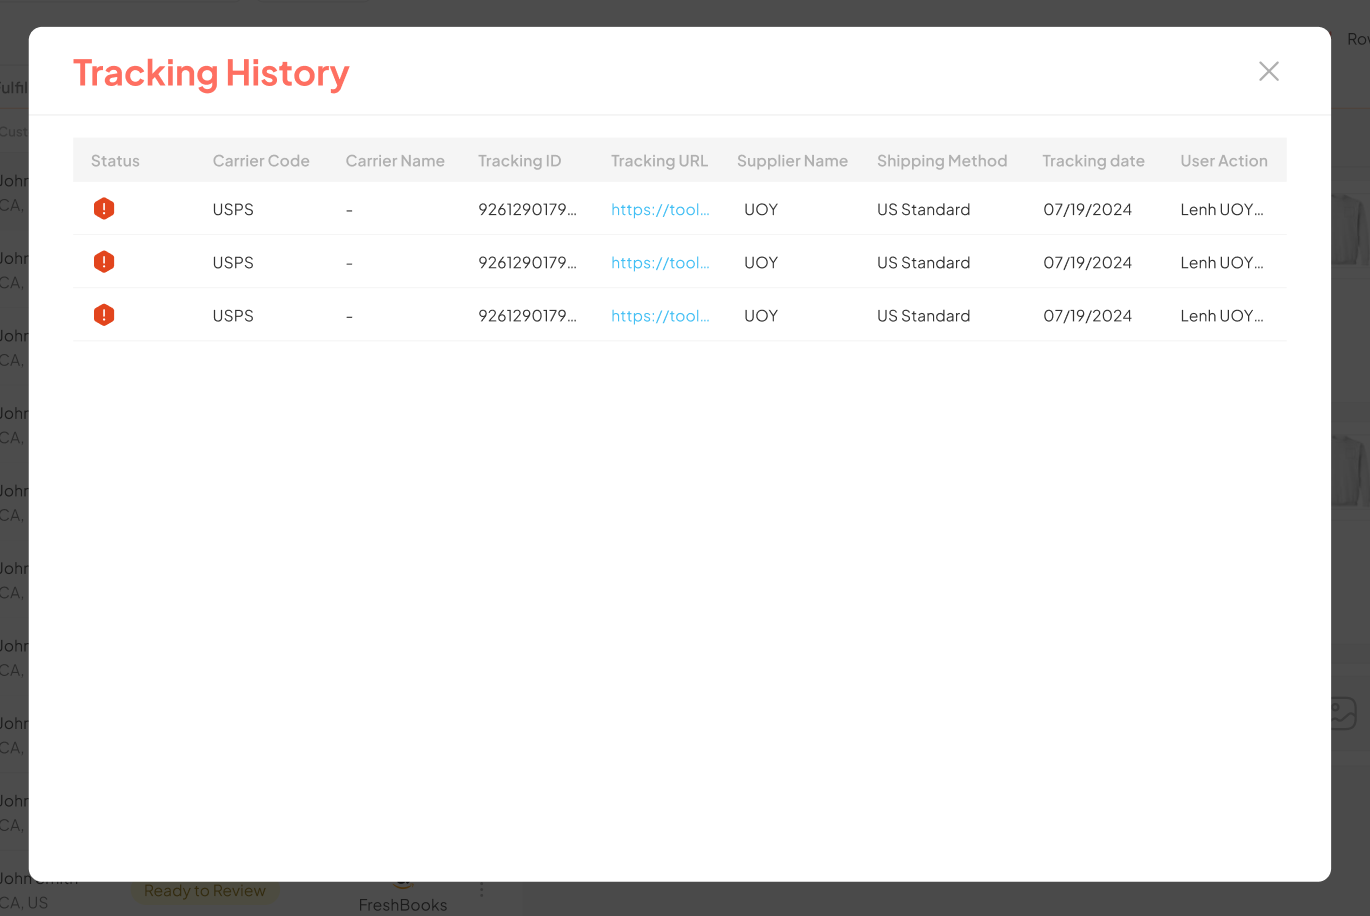This screenshot has width=1370, height=916.
Task: Close the Tracking History dialog
Action: pos(1268,71)
